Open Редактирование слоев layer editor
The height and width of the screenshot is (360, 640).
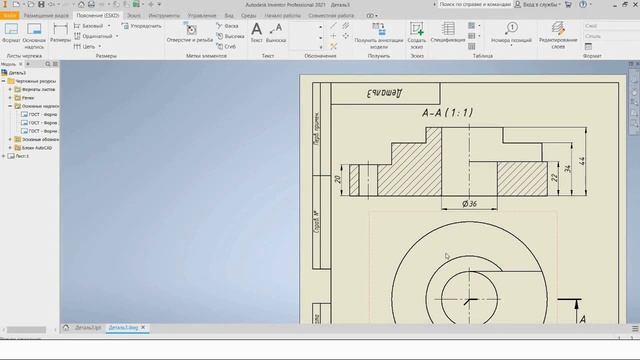(x=558, y=36)
